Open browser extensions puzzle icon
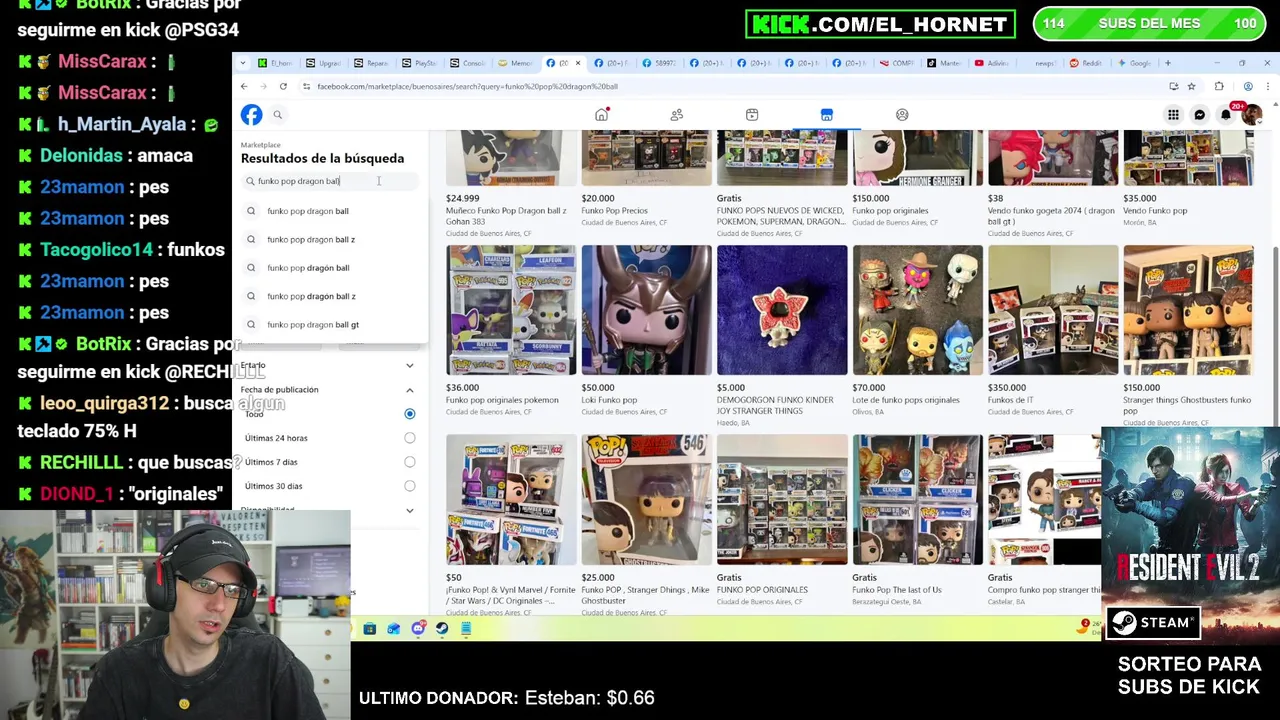Viewport: 1280px width, 720px height. click(1219, 86)
